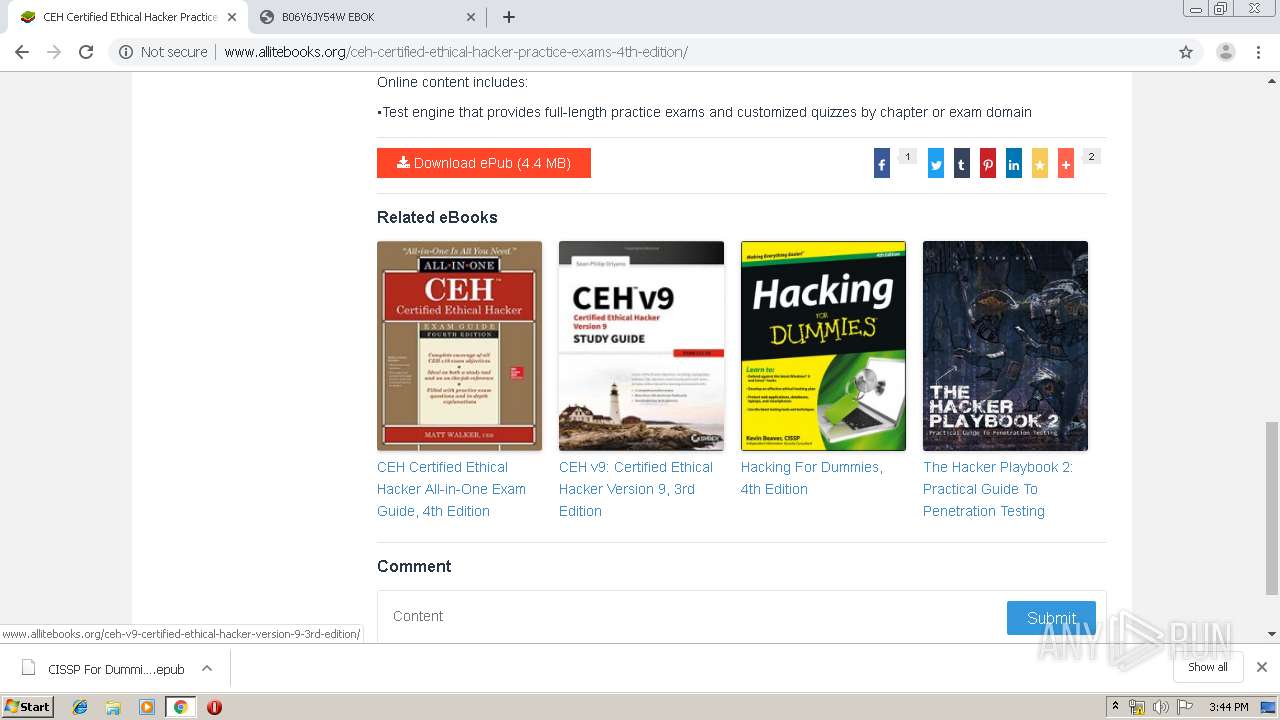Click the scrollbar down arrow
Viewport: 1280px width, 720px height.
point(1272,634)
